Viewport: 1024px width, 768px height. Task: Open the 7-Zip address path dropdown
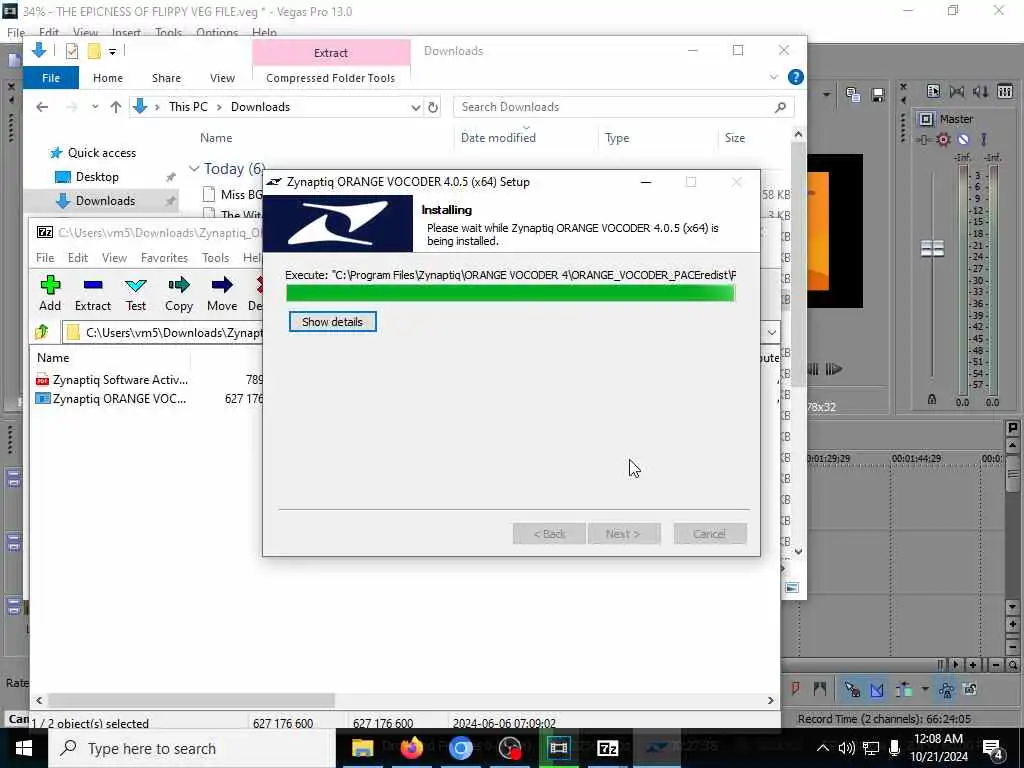coord(771,332)
